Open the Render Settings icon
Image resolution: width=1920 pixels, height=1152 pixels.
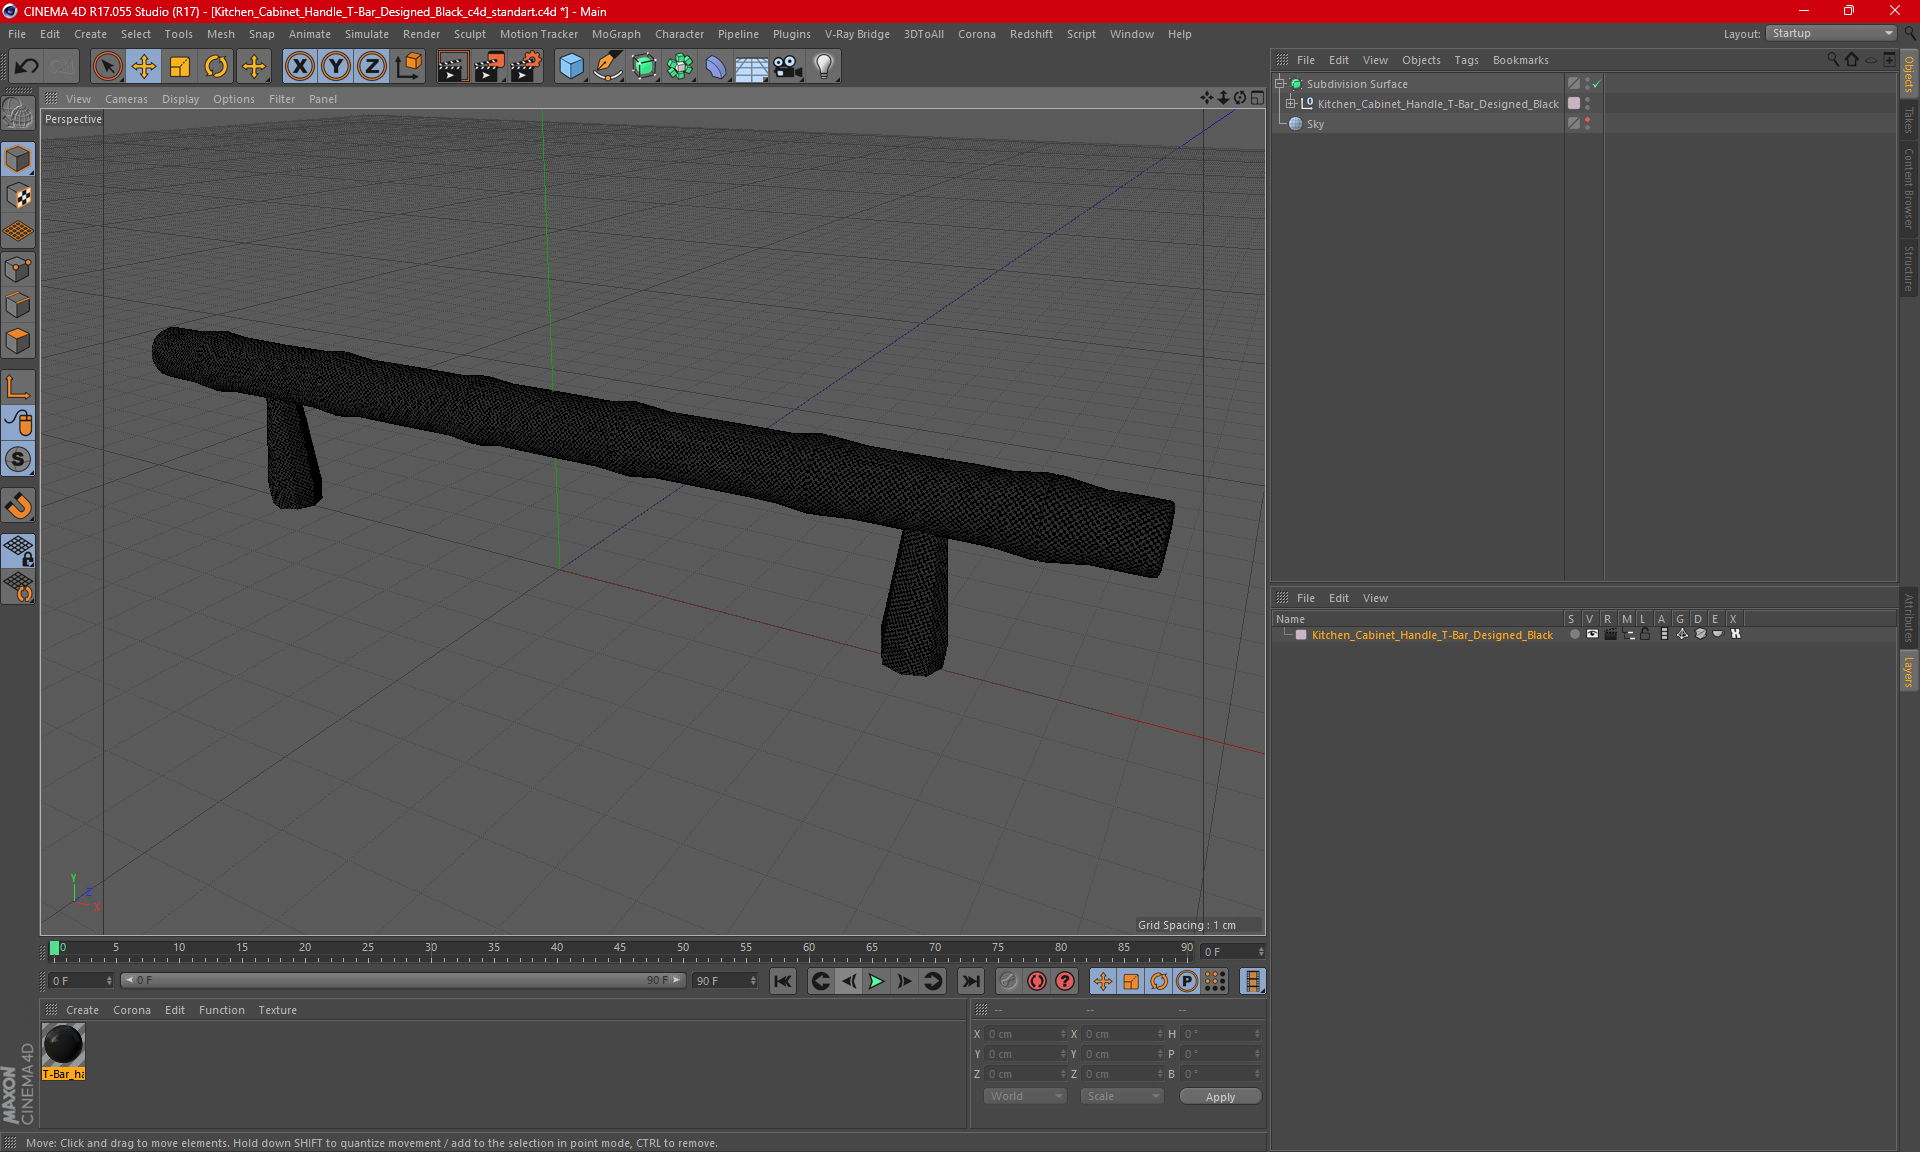[525, 66]
